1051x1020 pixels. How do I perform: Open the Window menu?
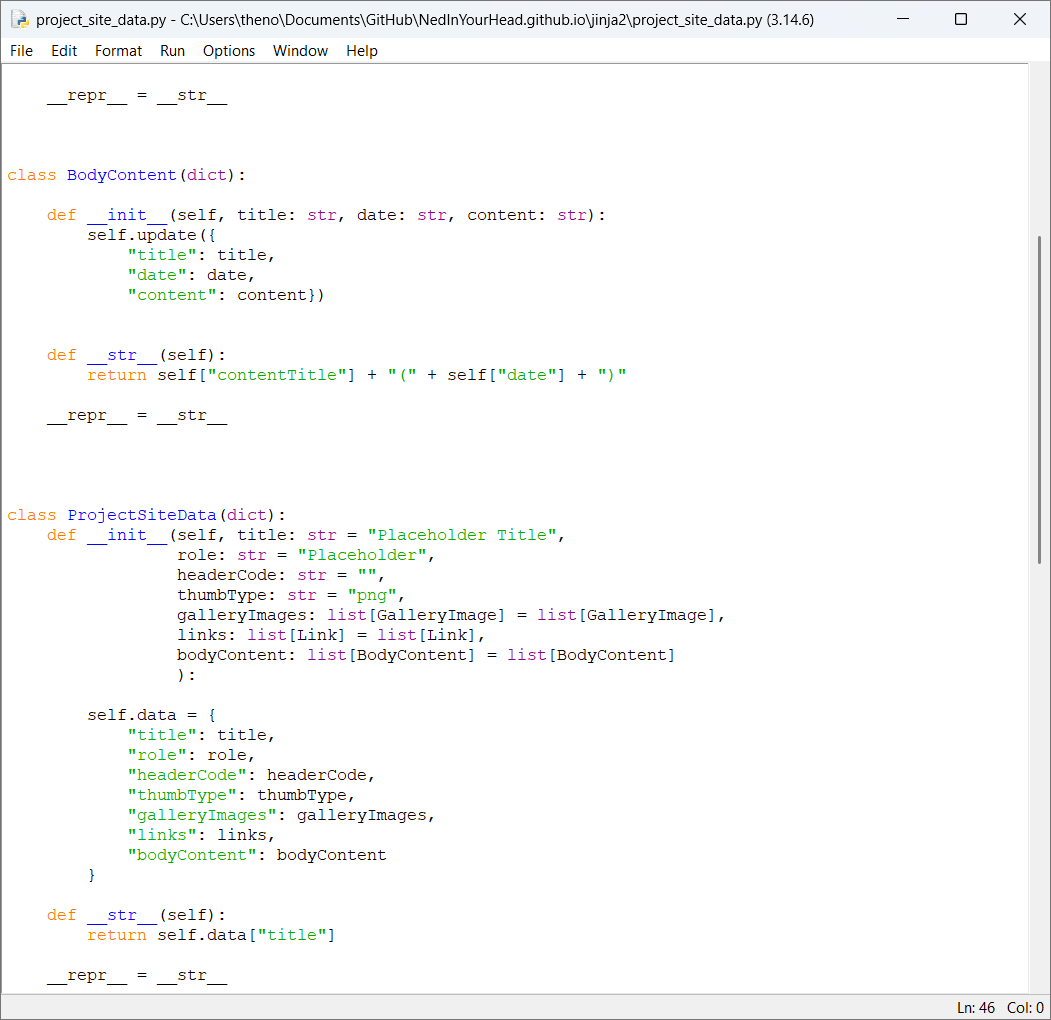point(300,51)
